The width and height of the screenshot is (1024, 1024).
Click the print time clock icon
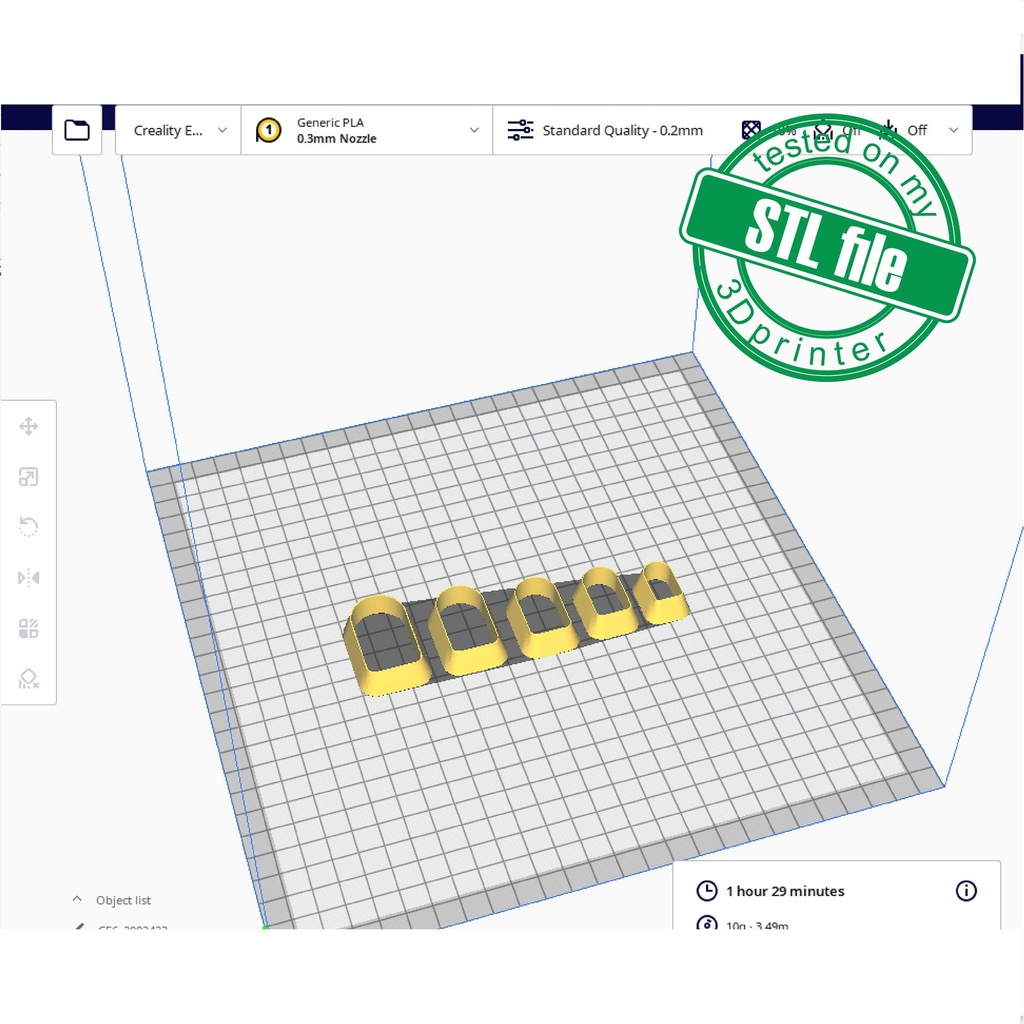[x=706, y=891]
